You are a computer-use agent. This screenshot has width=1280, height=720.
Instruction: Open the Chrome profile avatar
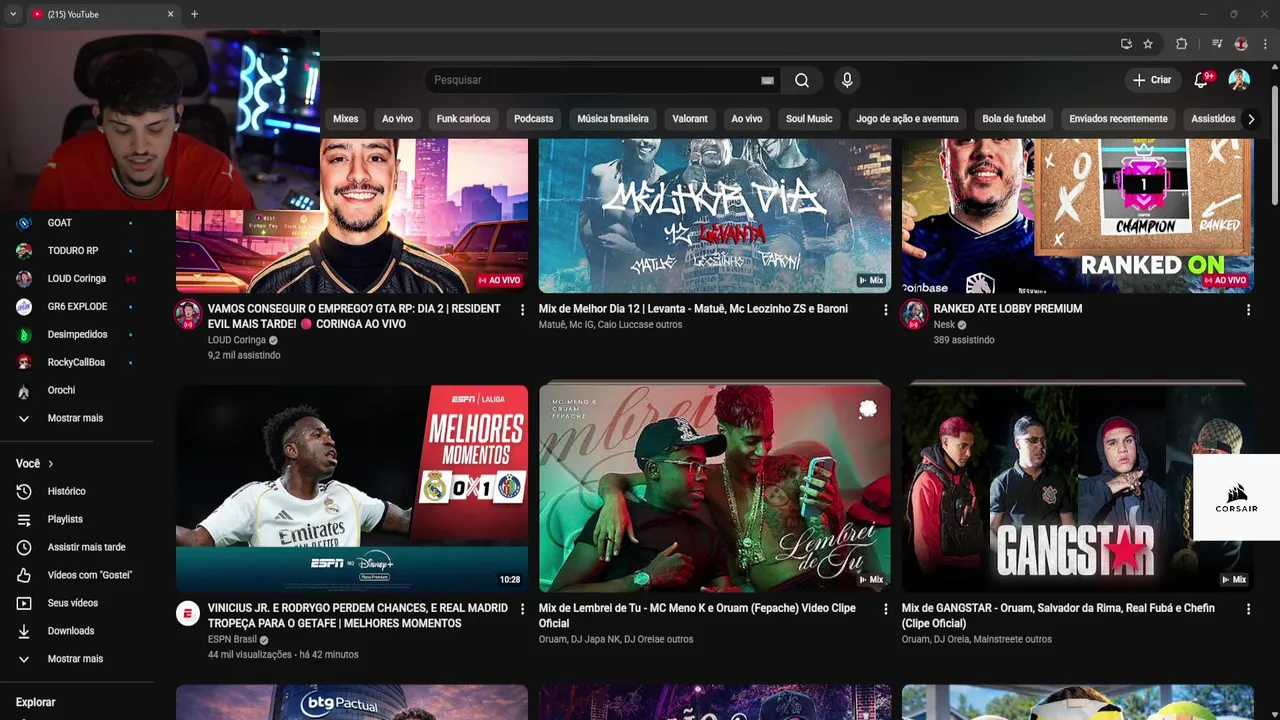(x=1241, y=44)
